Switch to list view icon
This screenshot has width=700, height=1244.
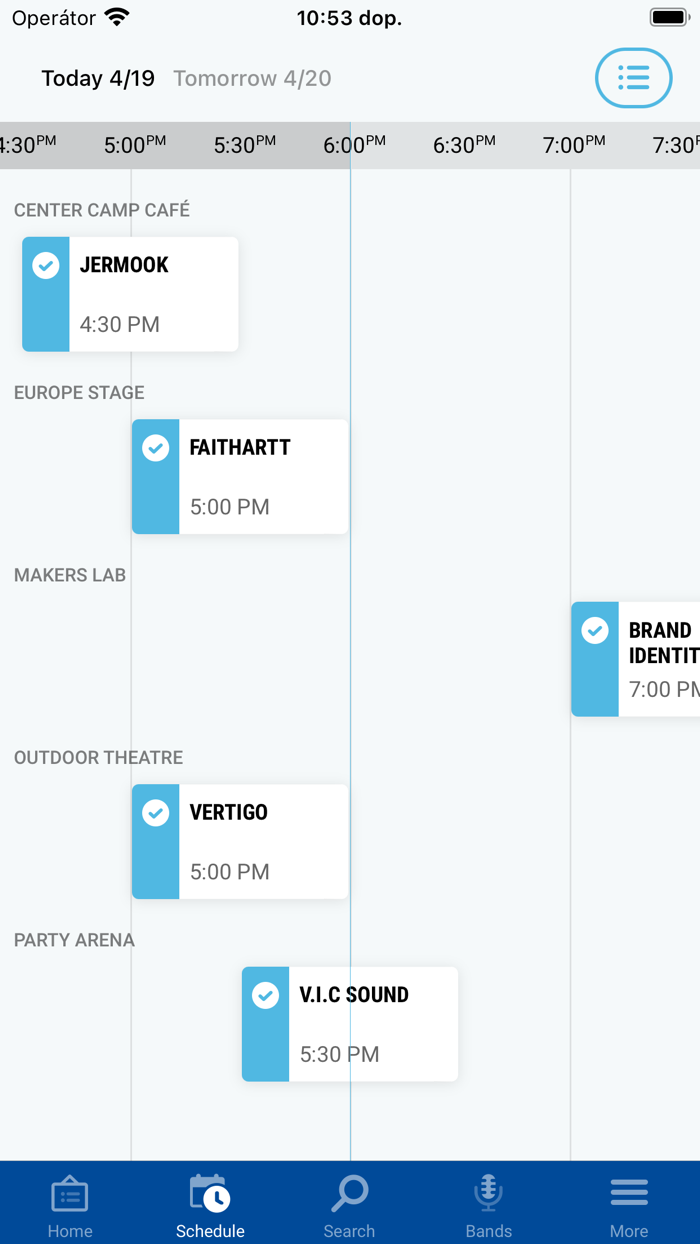(633, 78)
